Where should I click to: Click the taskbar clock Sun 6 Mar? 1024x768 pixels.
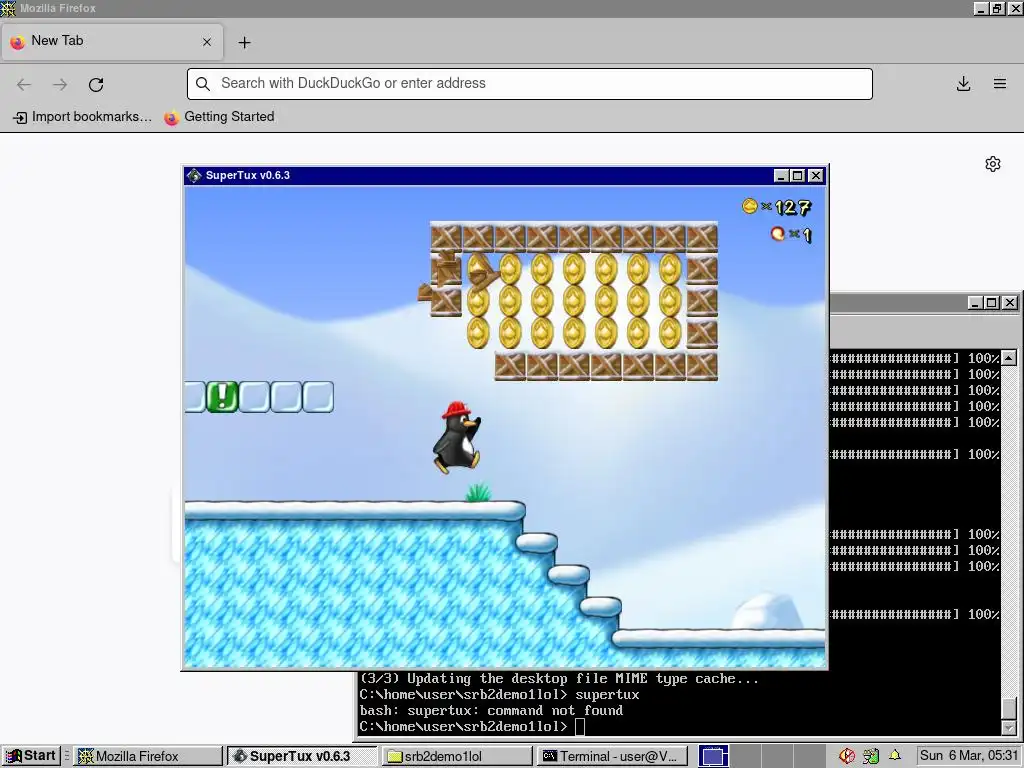pos(969,756)
